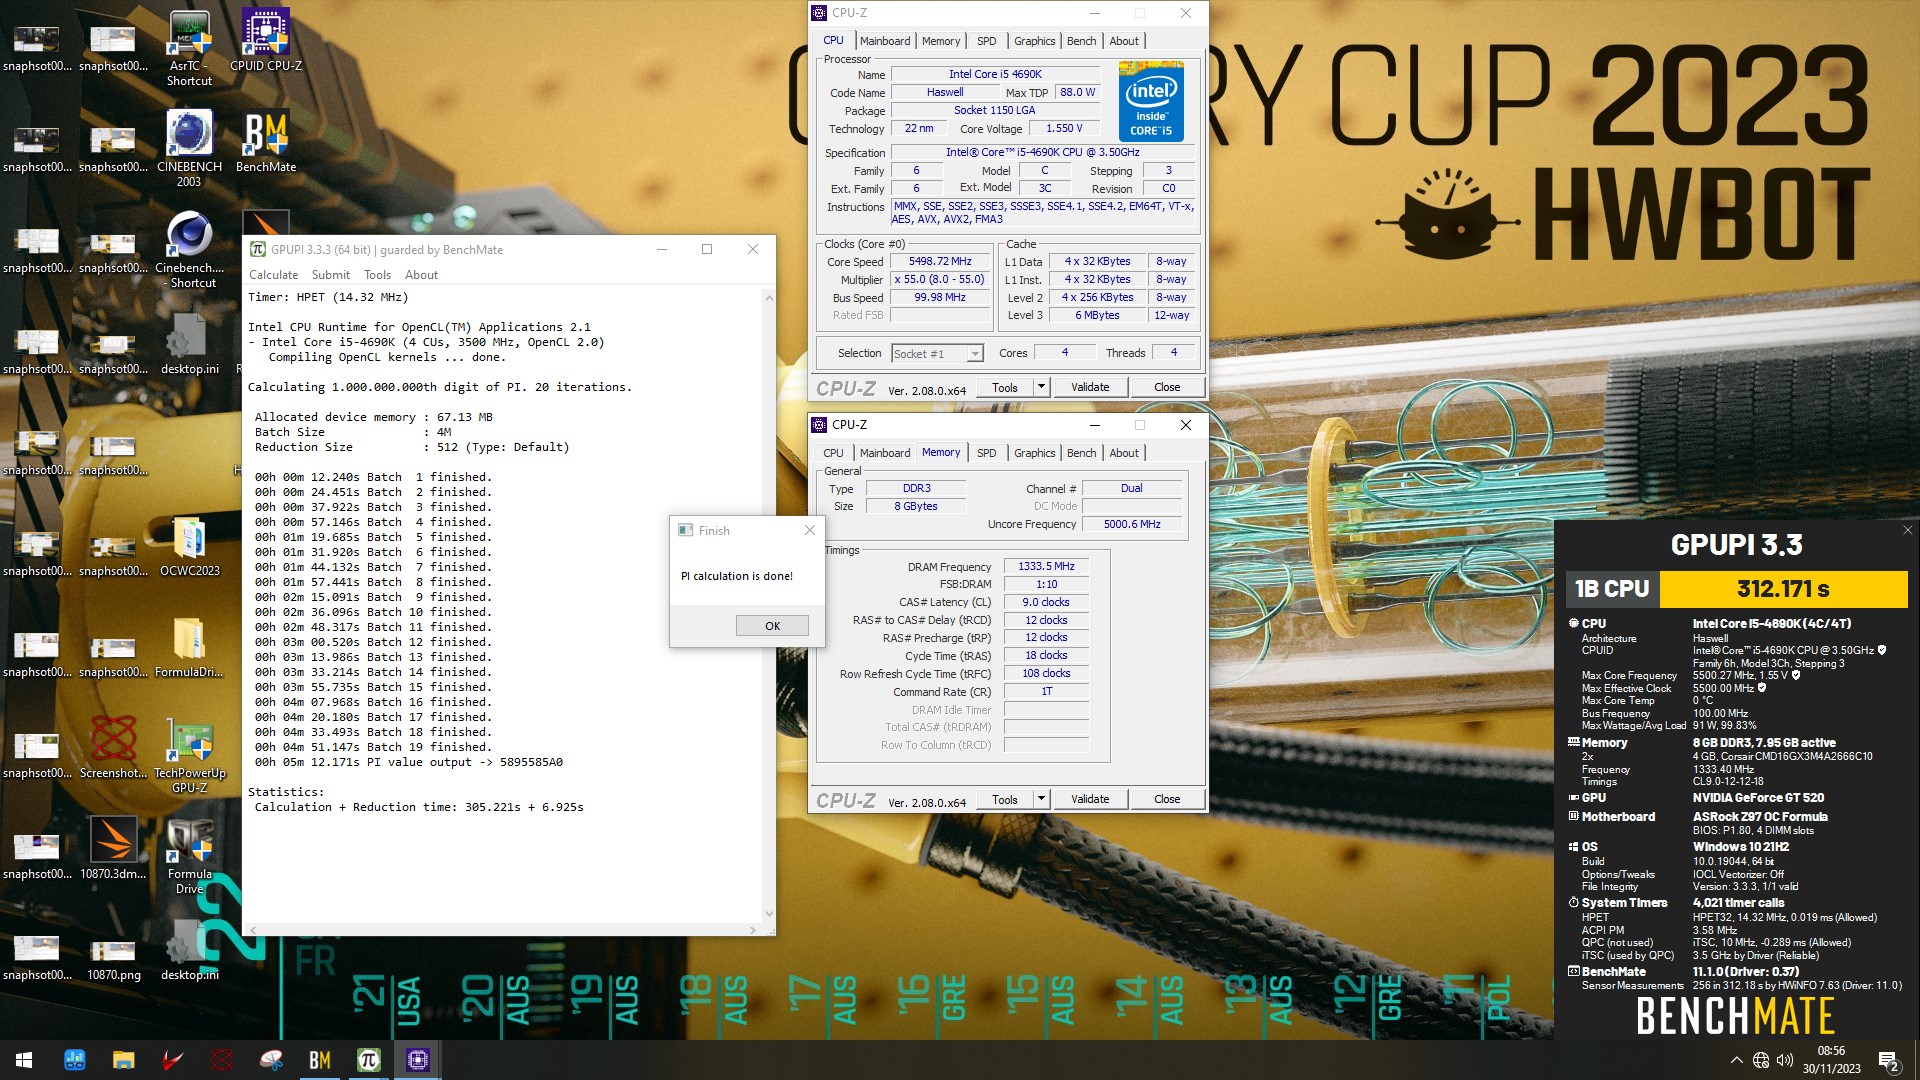Screen dimensions: 1920x1080
Task: Expand Tools dropdown arrow in lower CPU-Z
Action: tap(1041, 799)
